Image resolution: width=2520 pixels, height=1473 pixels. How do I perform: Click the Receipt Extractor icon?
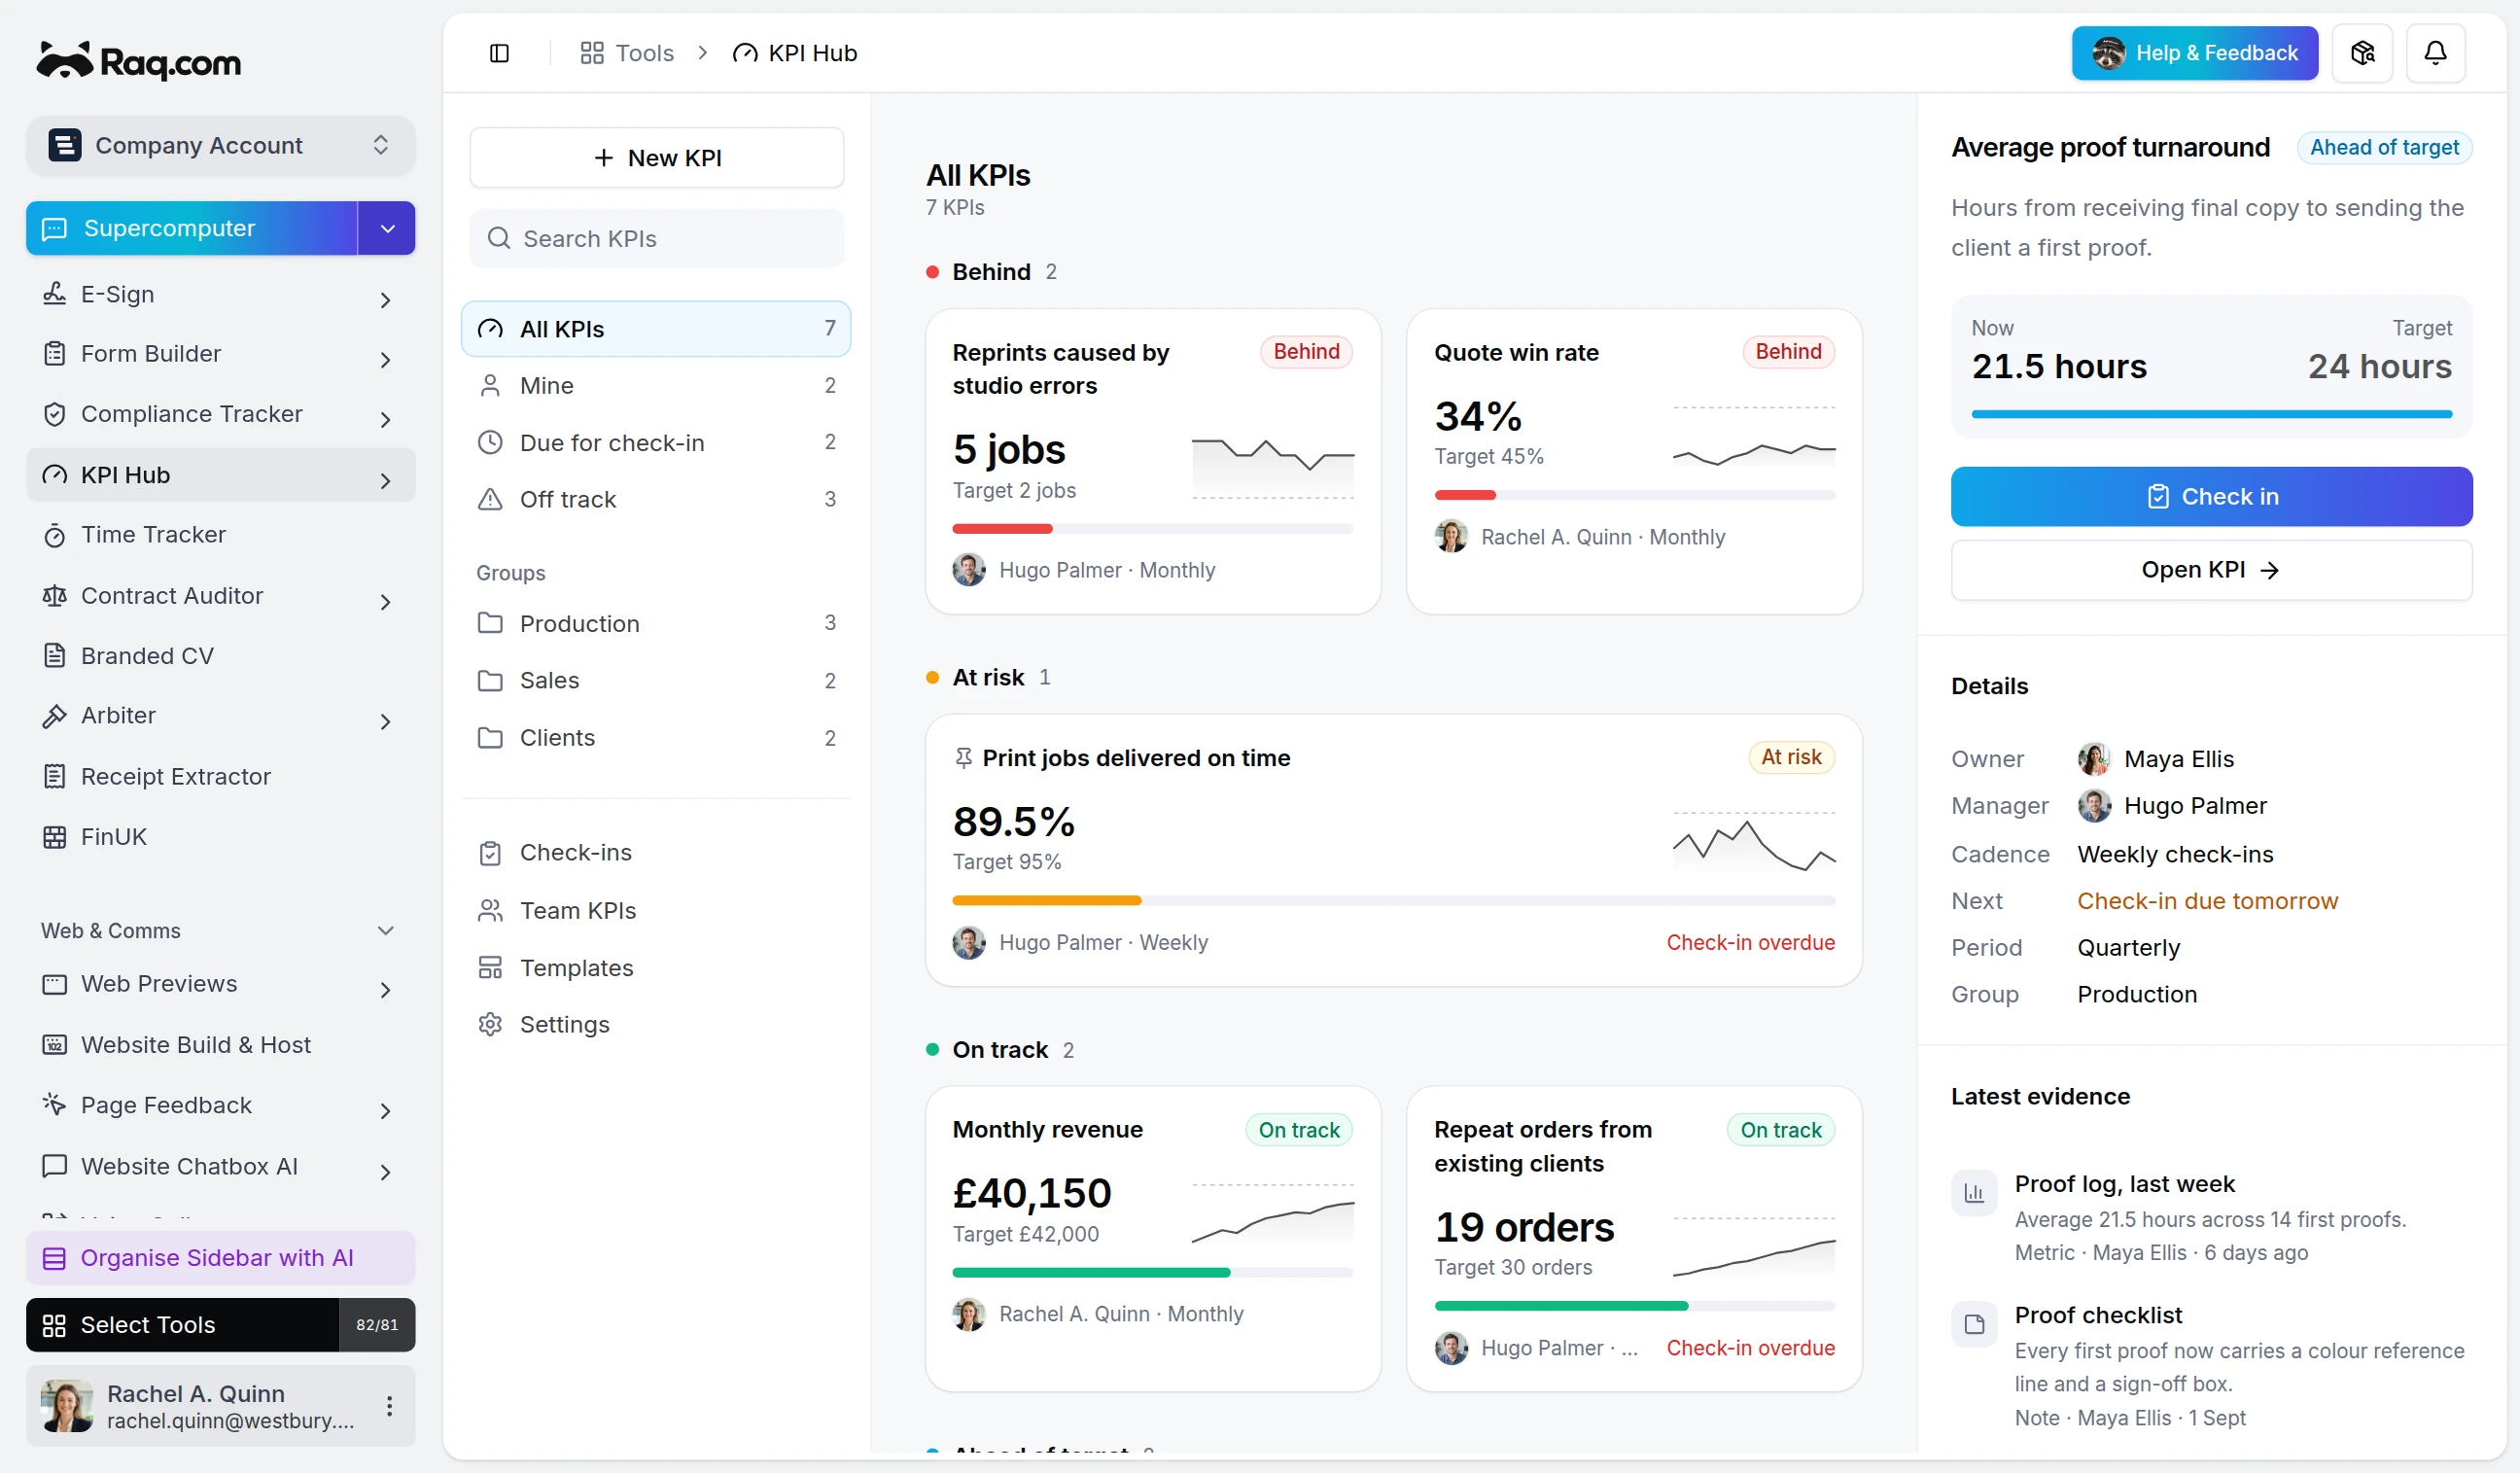pos(54,777)
